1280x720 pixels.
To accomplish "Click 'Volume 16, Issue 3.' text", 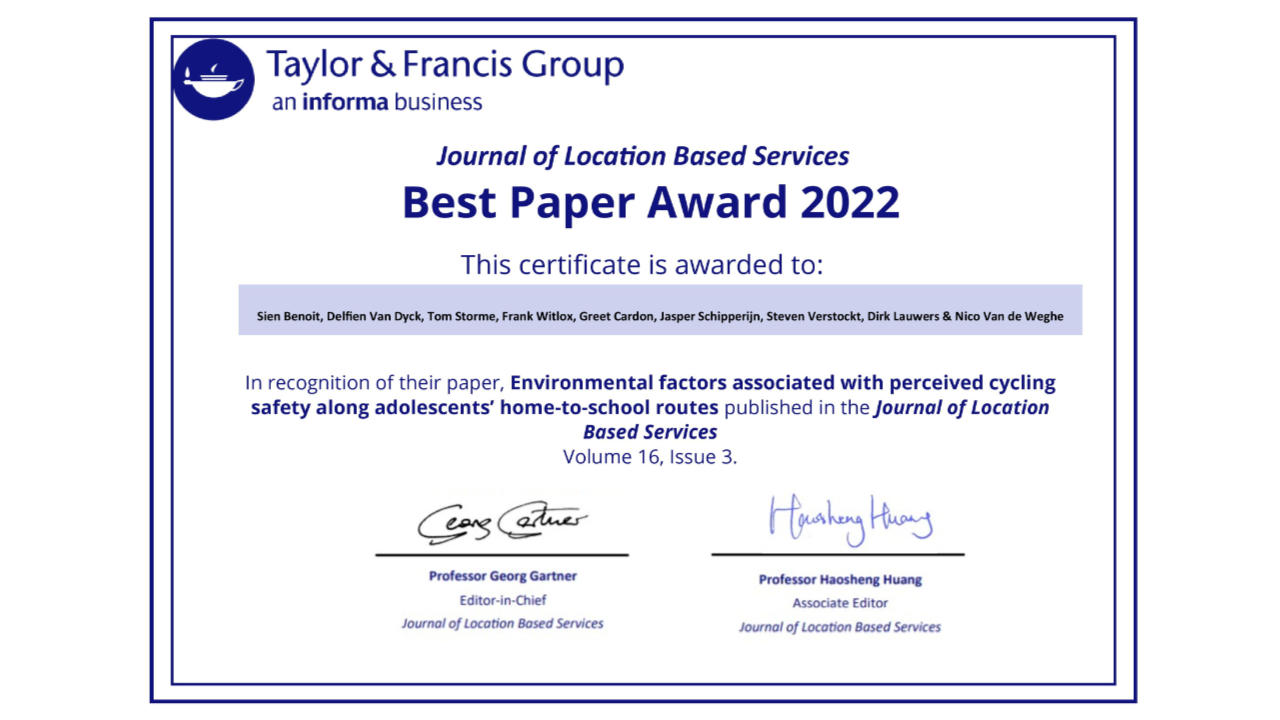I will pos(650,457).
